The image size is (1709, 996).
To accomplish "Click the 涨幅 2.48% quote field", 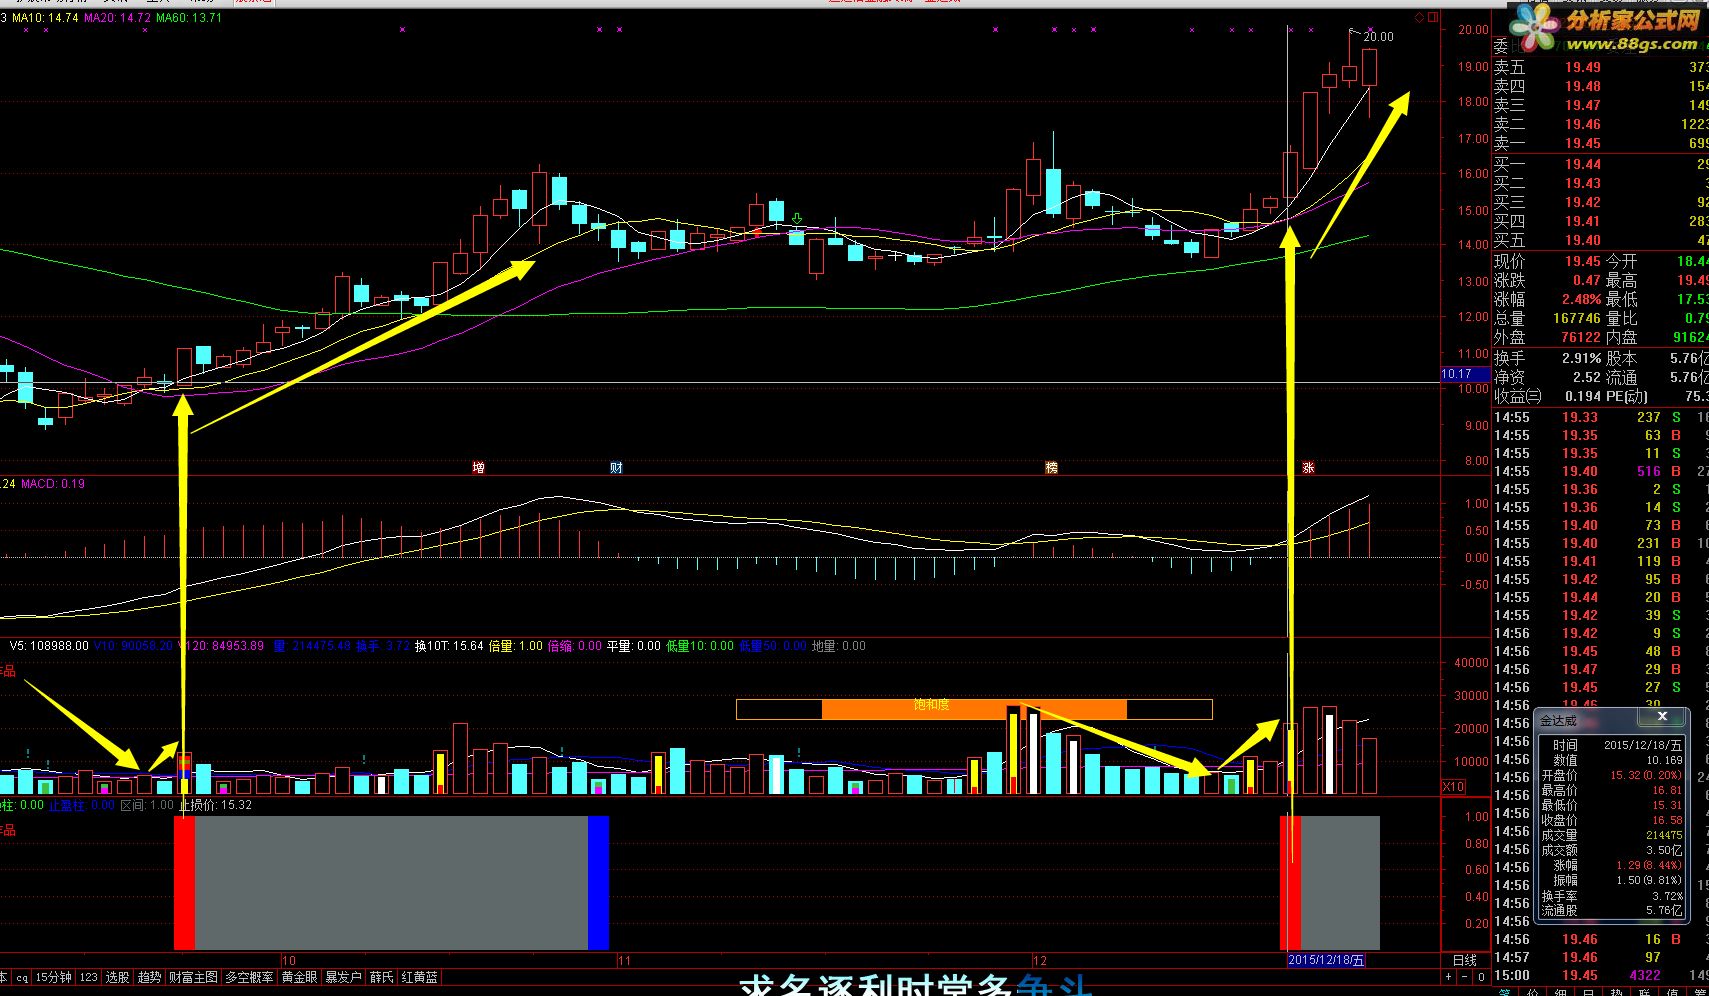I will pyautogui.click(x=1547, y=299).
